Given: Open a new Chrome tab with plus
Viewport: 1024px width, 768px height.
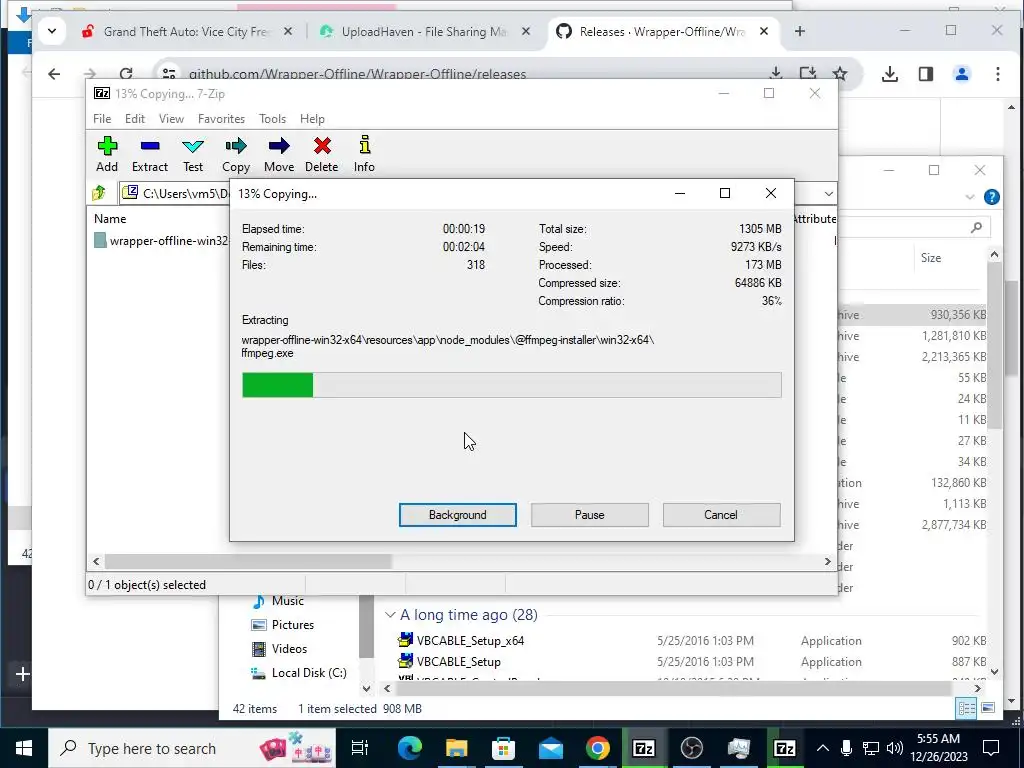Looking at the screenshot, I should (x=799, y=31).
